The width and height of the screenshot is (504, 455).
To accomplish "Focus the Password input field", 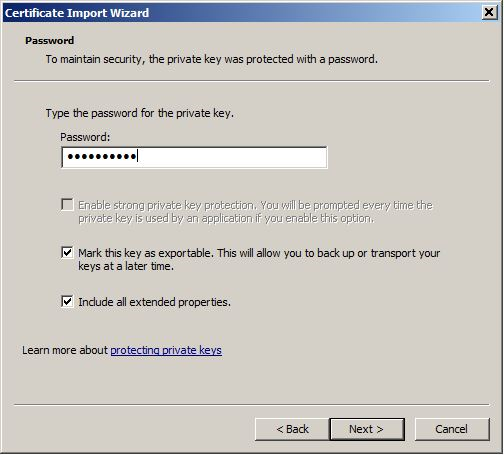I will point(194,157).
